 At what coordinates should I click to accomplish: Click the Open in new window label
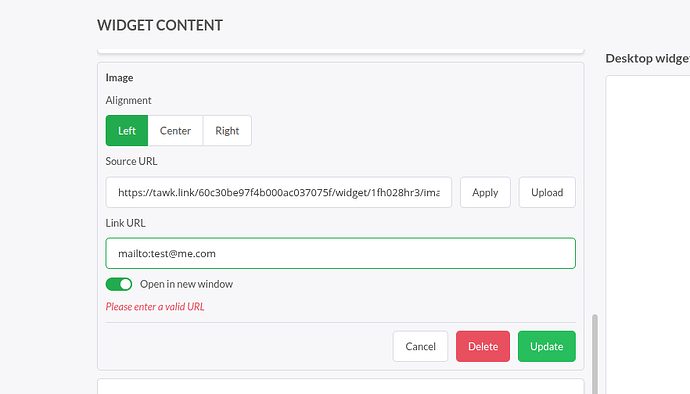(187, 284)
